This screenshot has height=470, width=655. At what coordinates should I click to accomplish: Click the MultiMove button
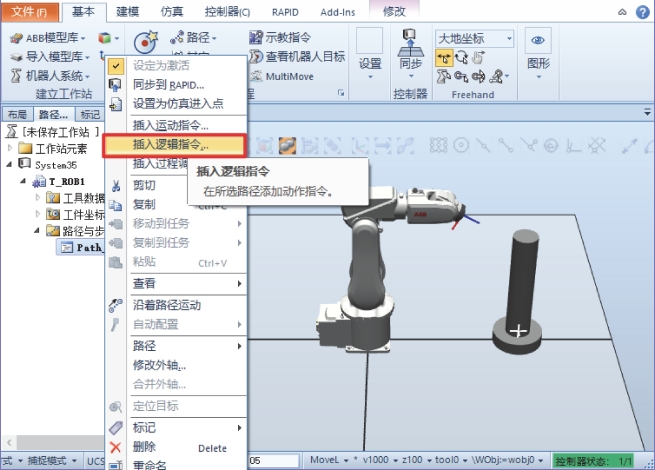point(282,76)
